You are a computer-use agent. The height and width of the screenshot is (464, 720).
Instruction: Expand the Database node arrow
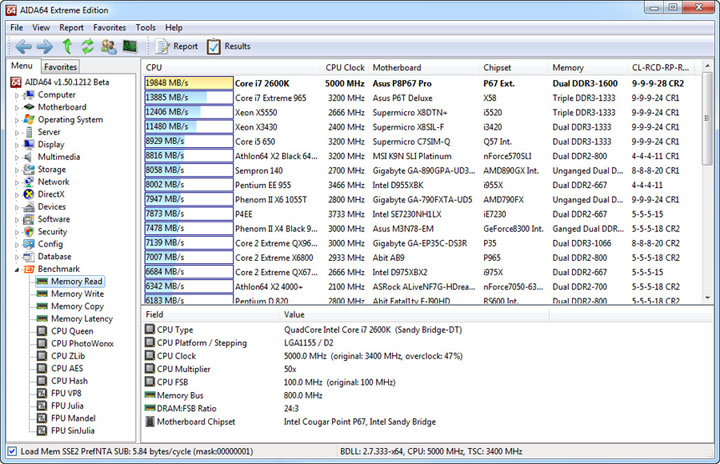click(x=17, y=257)
